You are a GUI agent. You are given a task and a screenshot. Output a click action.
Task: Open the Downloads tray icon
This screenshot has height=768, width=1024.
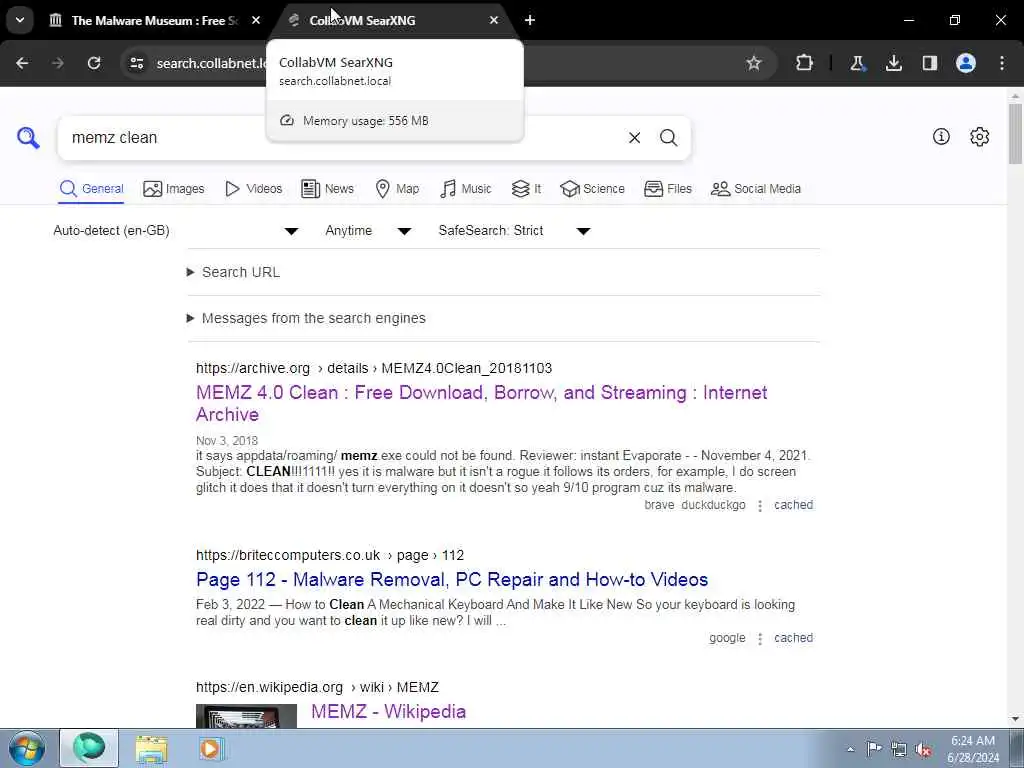(x=893, y=63)
